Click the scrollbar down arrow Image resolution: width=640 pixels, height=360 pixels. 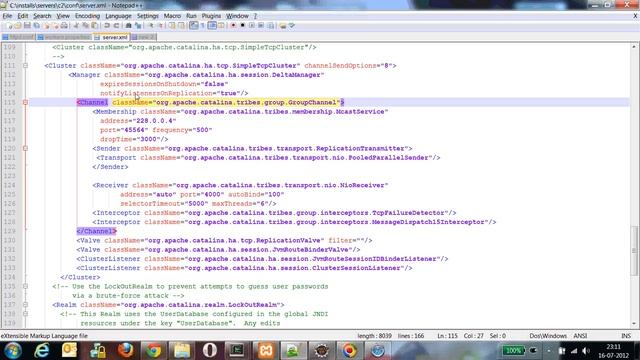(634, 324)
